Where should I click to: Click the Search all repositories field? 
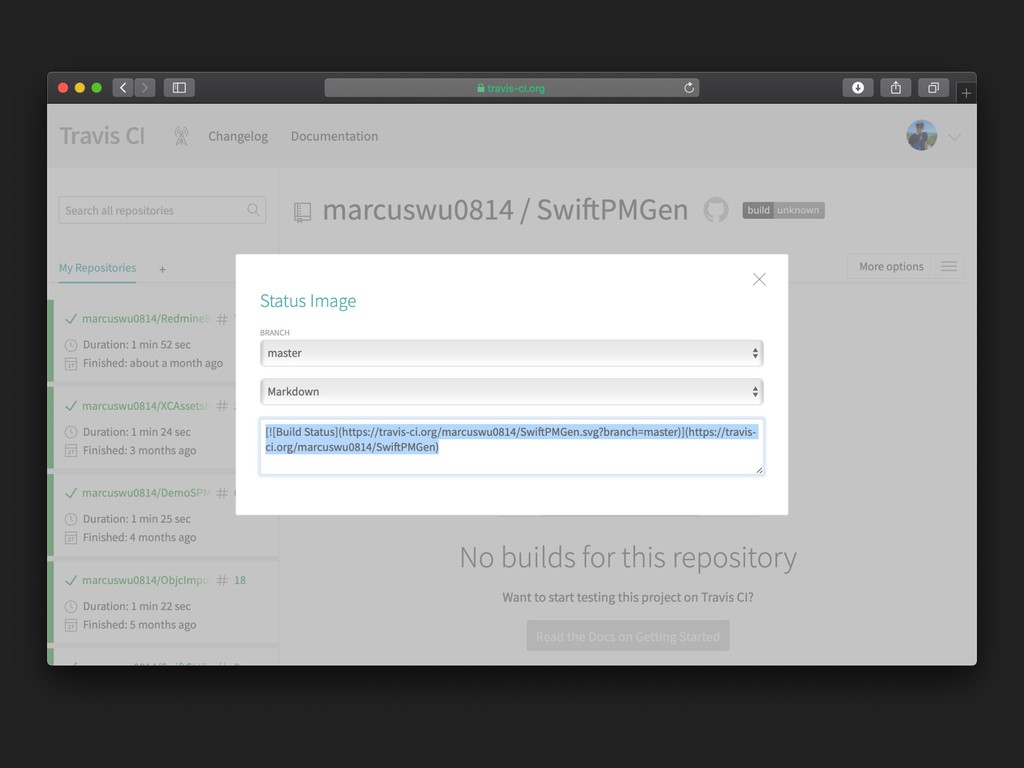[x=162, y=210]
